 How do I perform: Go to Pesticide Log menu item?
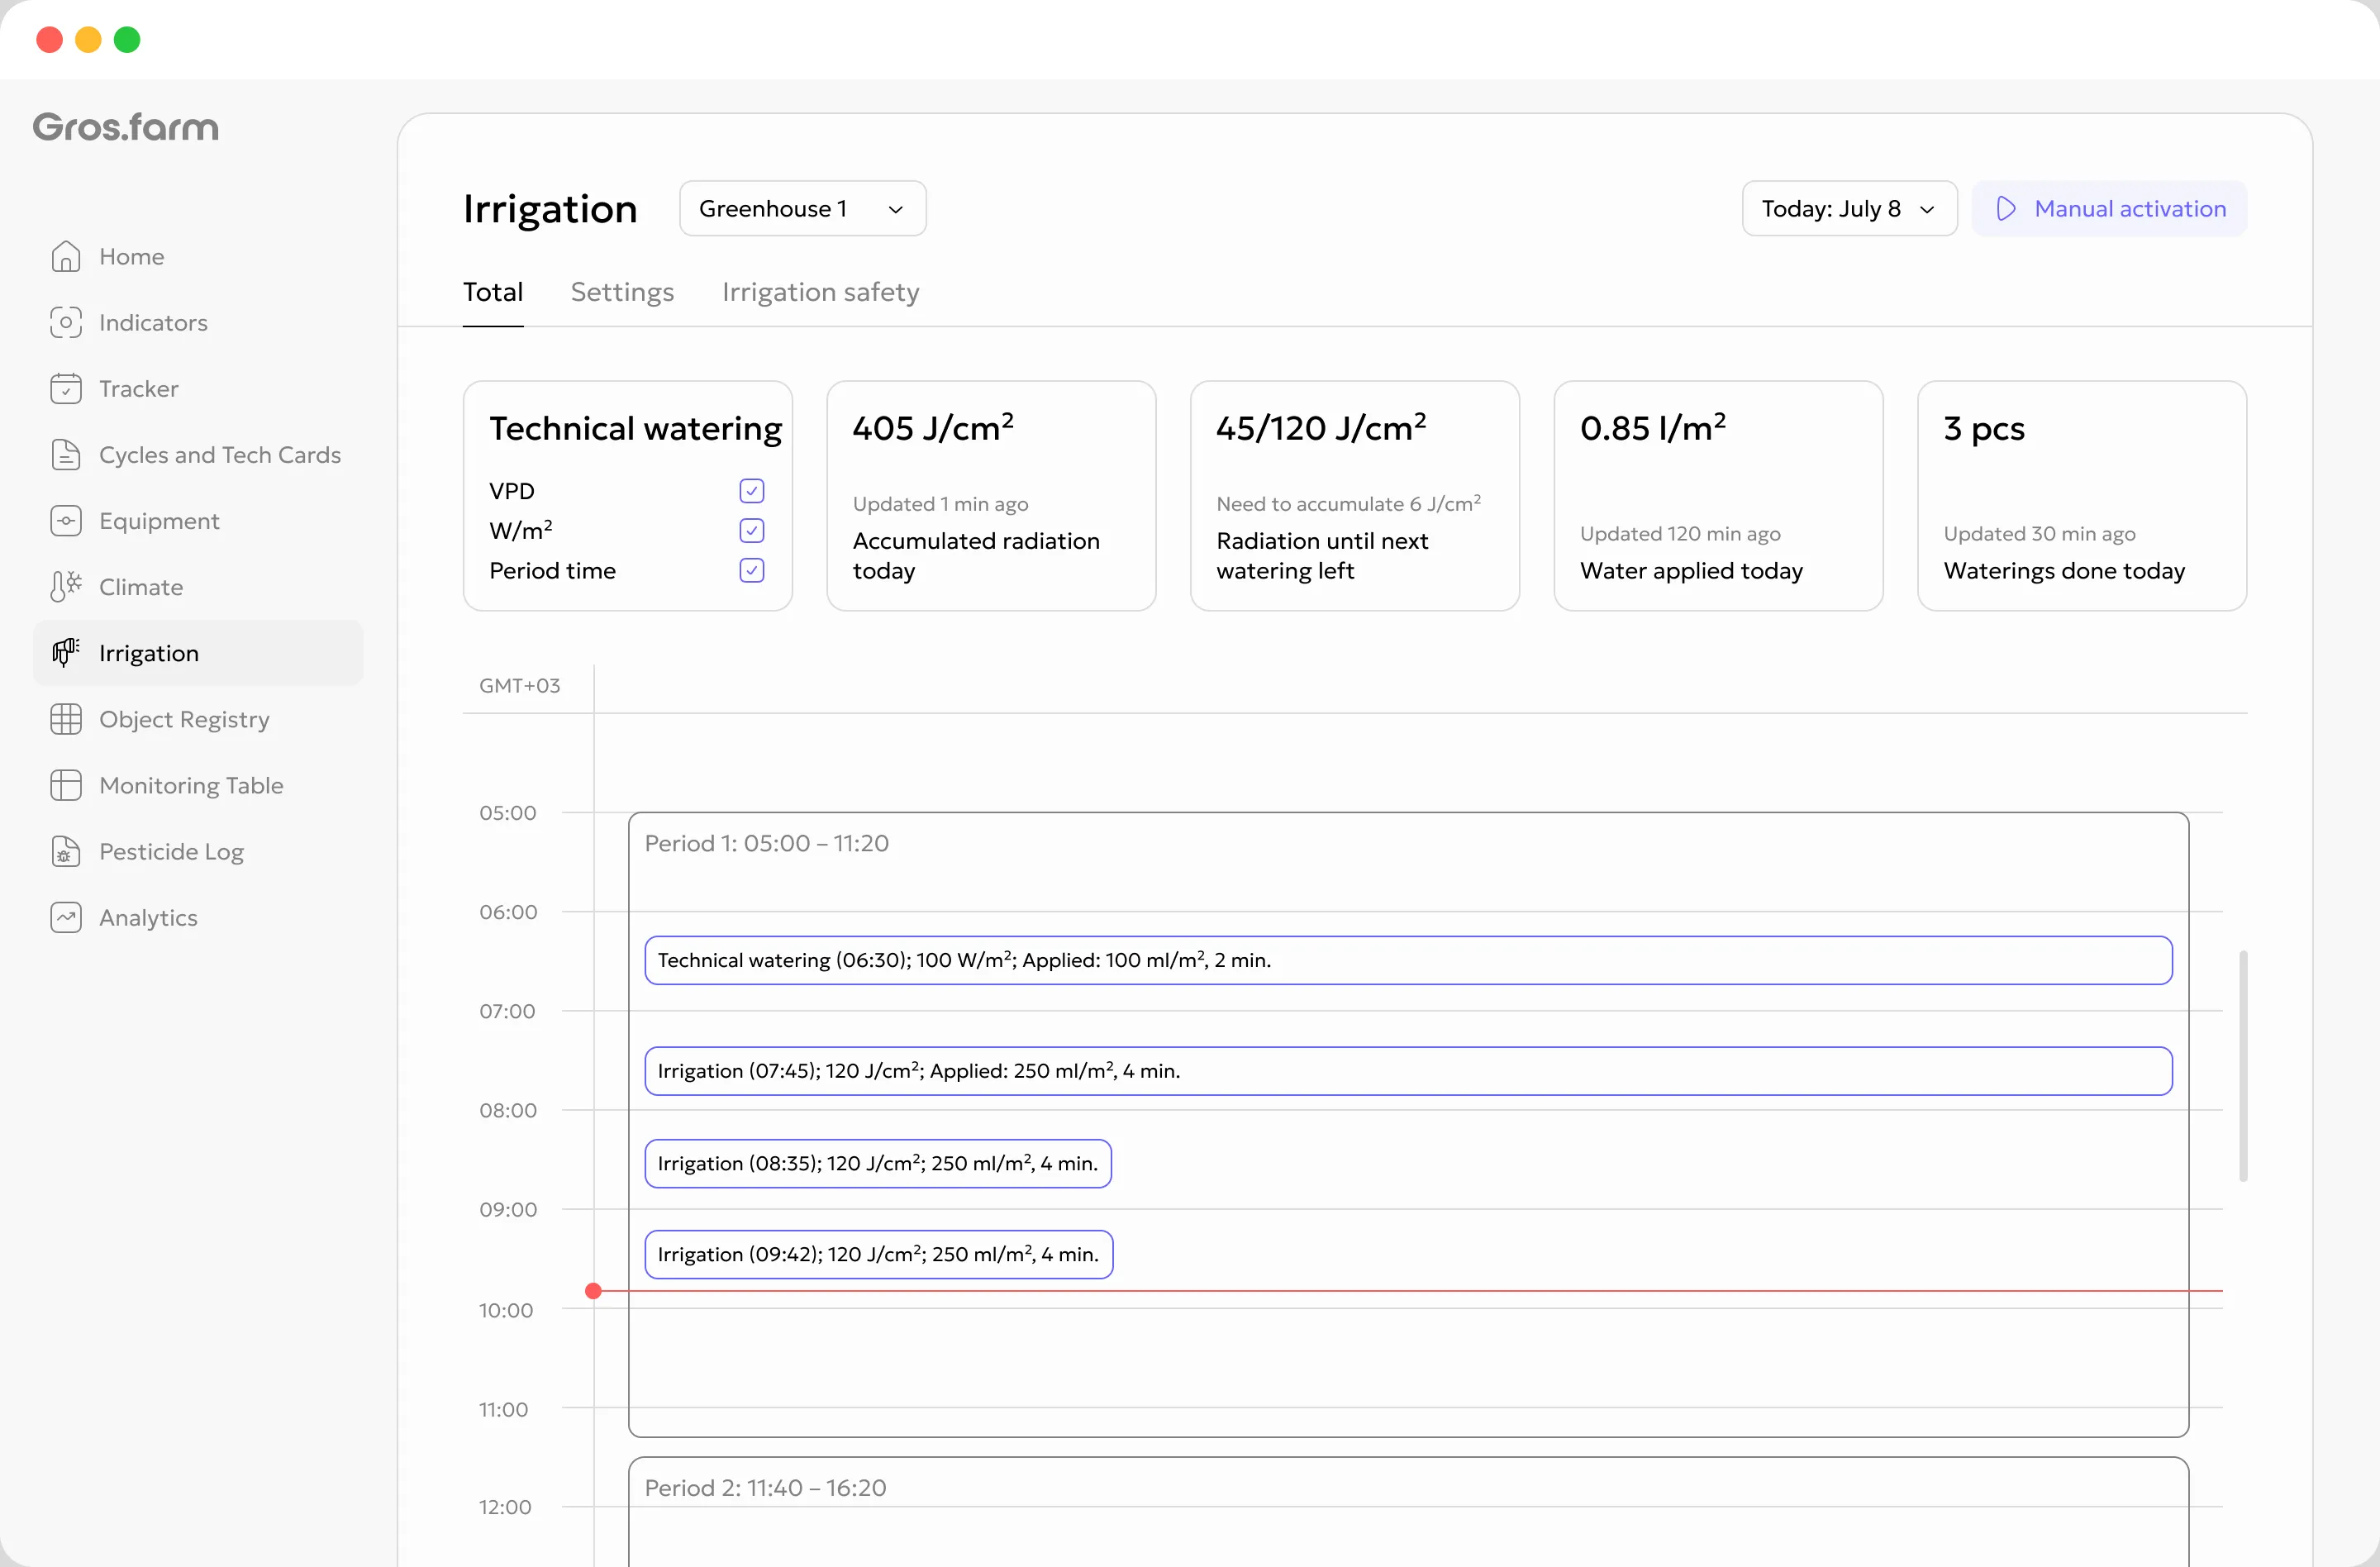point(198,851)
